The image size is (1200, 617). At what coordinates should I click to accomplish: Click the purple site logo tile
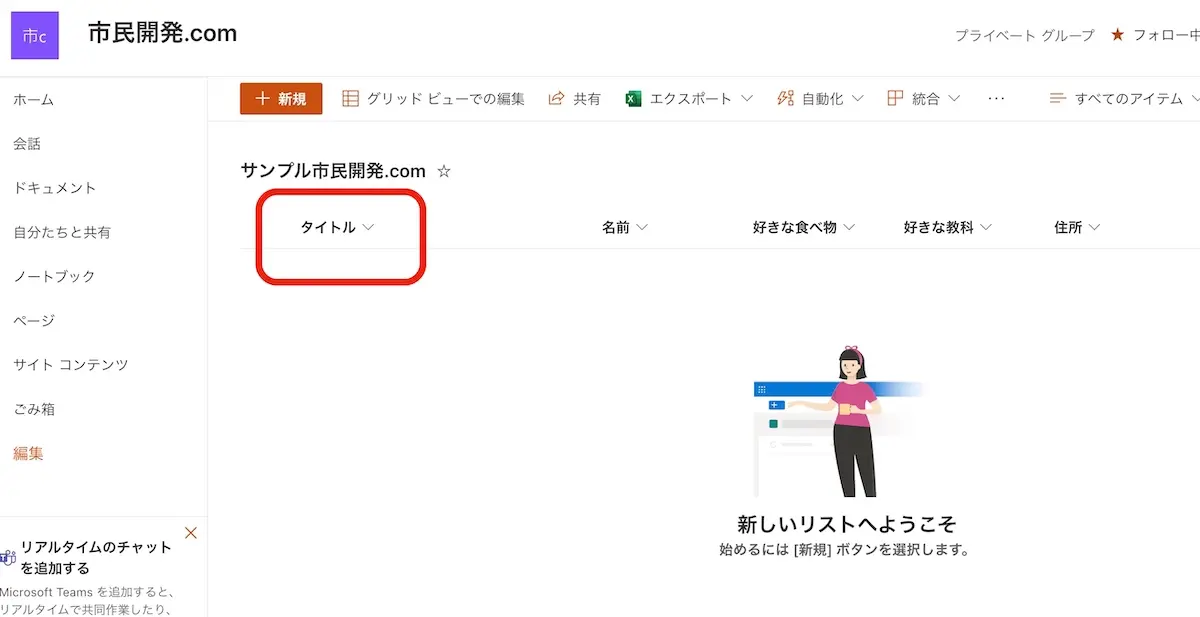pyautogui.click(x=35, y=36)
